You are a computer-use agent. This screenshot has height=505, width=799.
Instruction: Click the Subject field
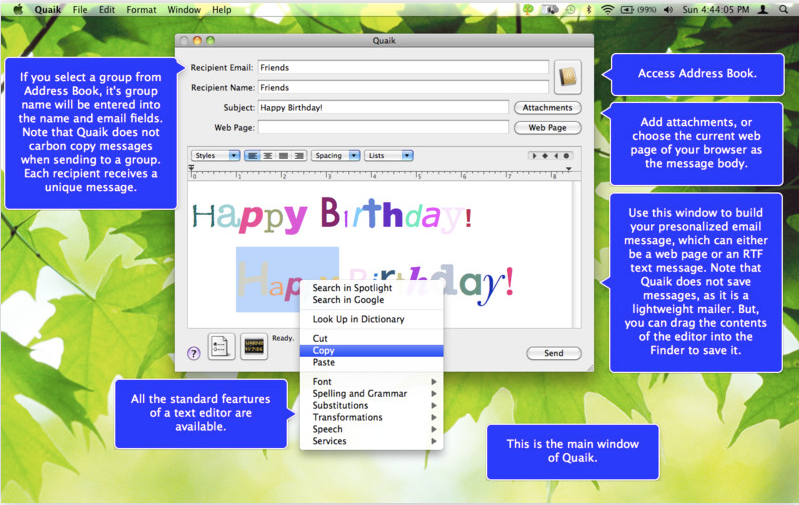[x=383, y=108]
